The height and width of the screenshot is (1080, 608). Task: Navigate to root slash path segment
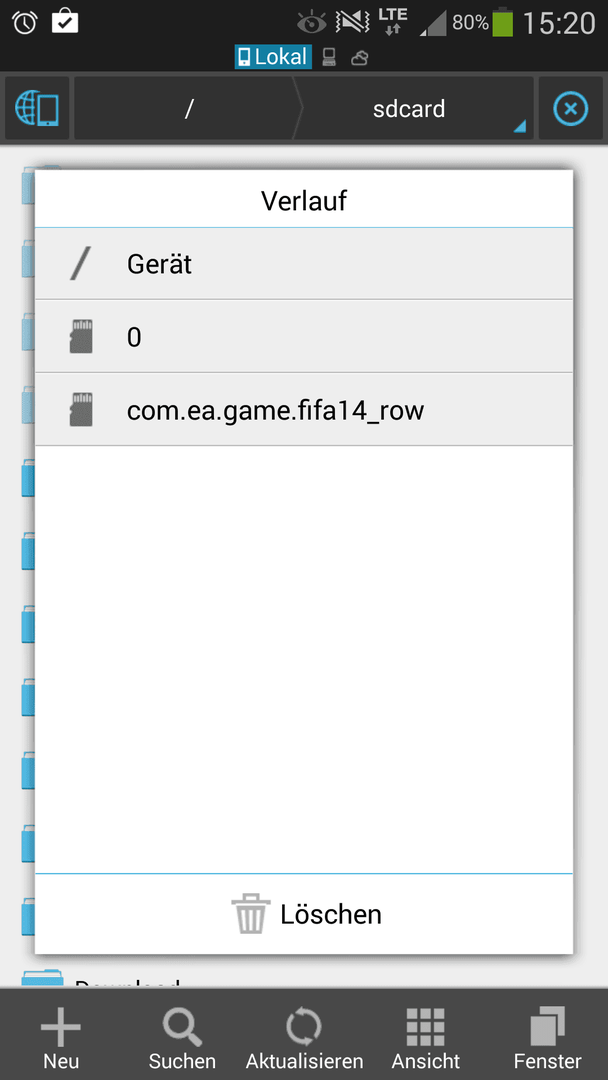187,109
